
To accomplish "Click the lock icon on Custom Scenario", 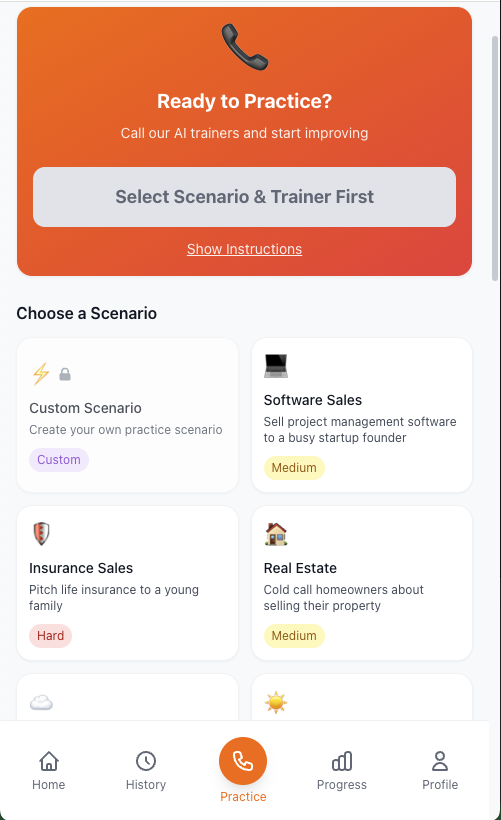I will click(x=65, y=374).
